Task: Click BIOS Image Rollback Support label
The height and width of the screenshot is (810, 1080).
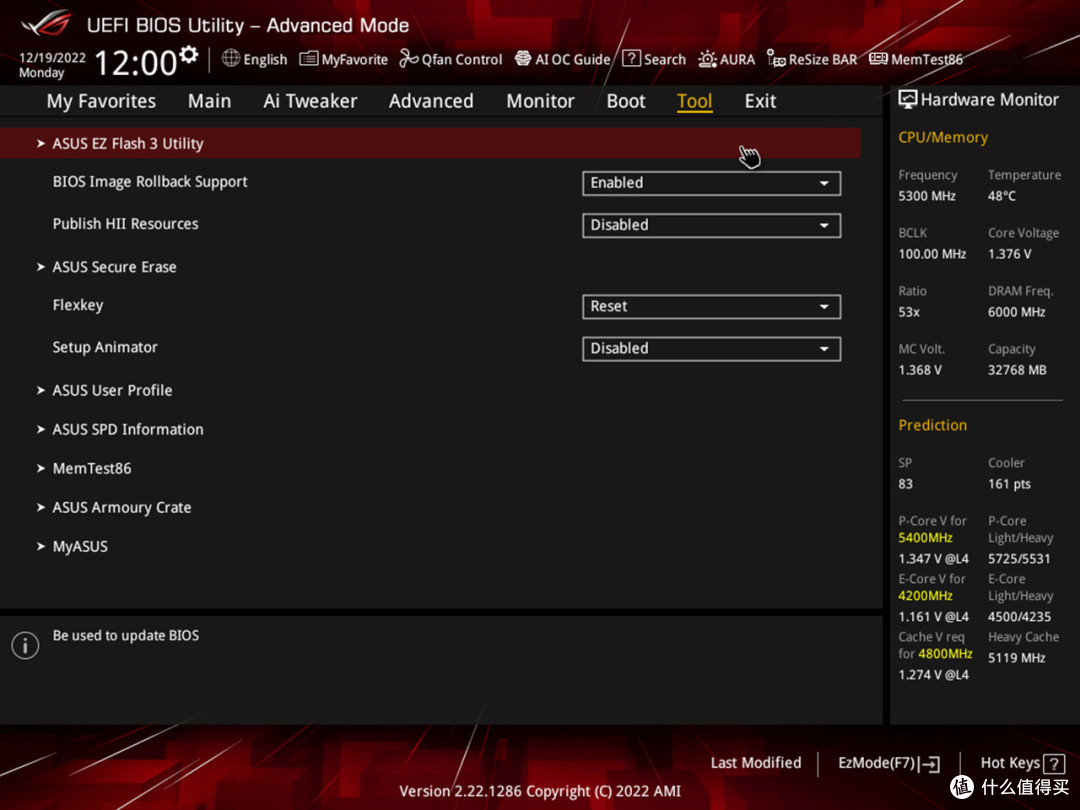Action: coord(150,182)
